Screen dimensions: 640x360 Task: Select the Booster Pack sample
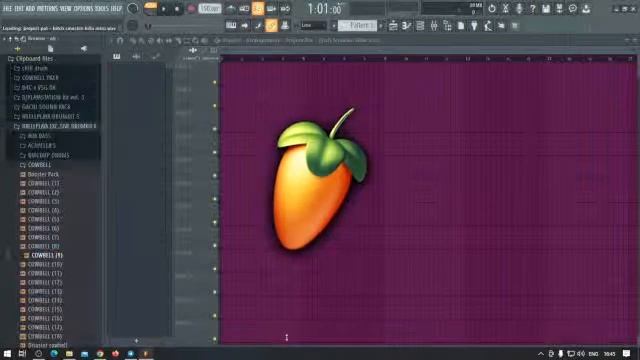(x=40, y=174)
